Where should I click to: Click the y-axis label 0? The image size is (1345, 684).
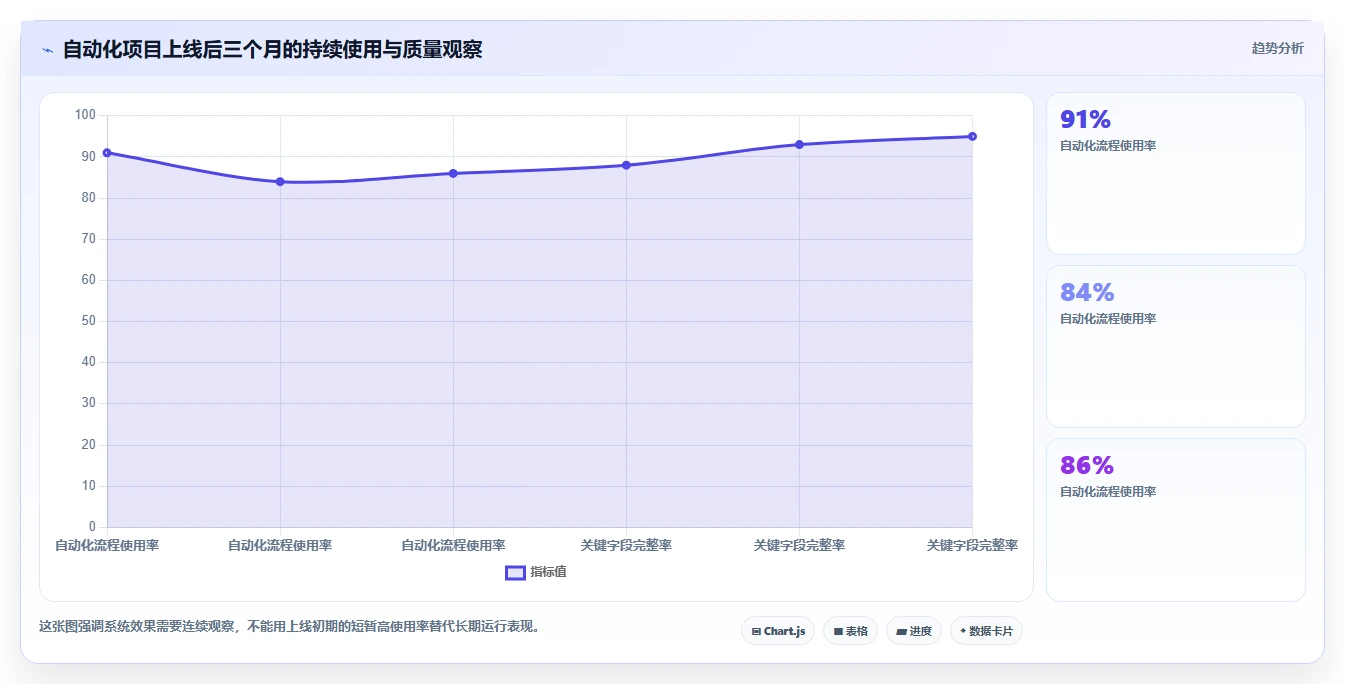tap(92, 527)
